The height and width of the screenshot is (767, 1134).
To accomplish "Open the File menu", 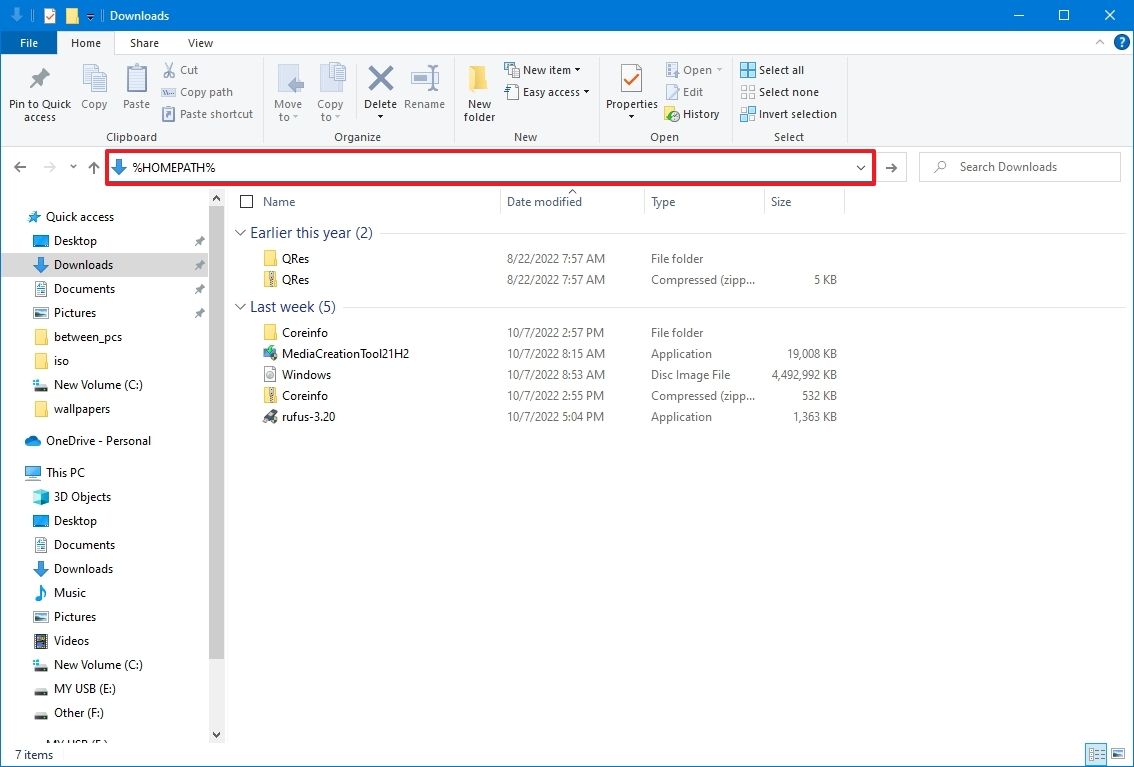I will pyautogui.click(x=29, y=43).
